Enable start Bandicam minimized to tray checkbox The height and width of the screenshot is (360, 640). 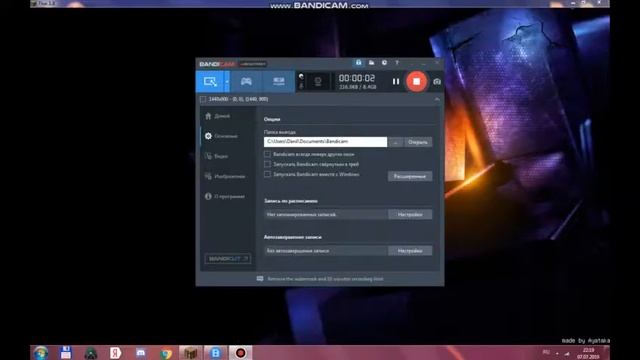click(x=267, y=164)
